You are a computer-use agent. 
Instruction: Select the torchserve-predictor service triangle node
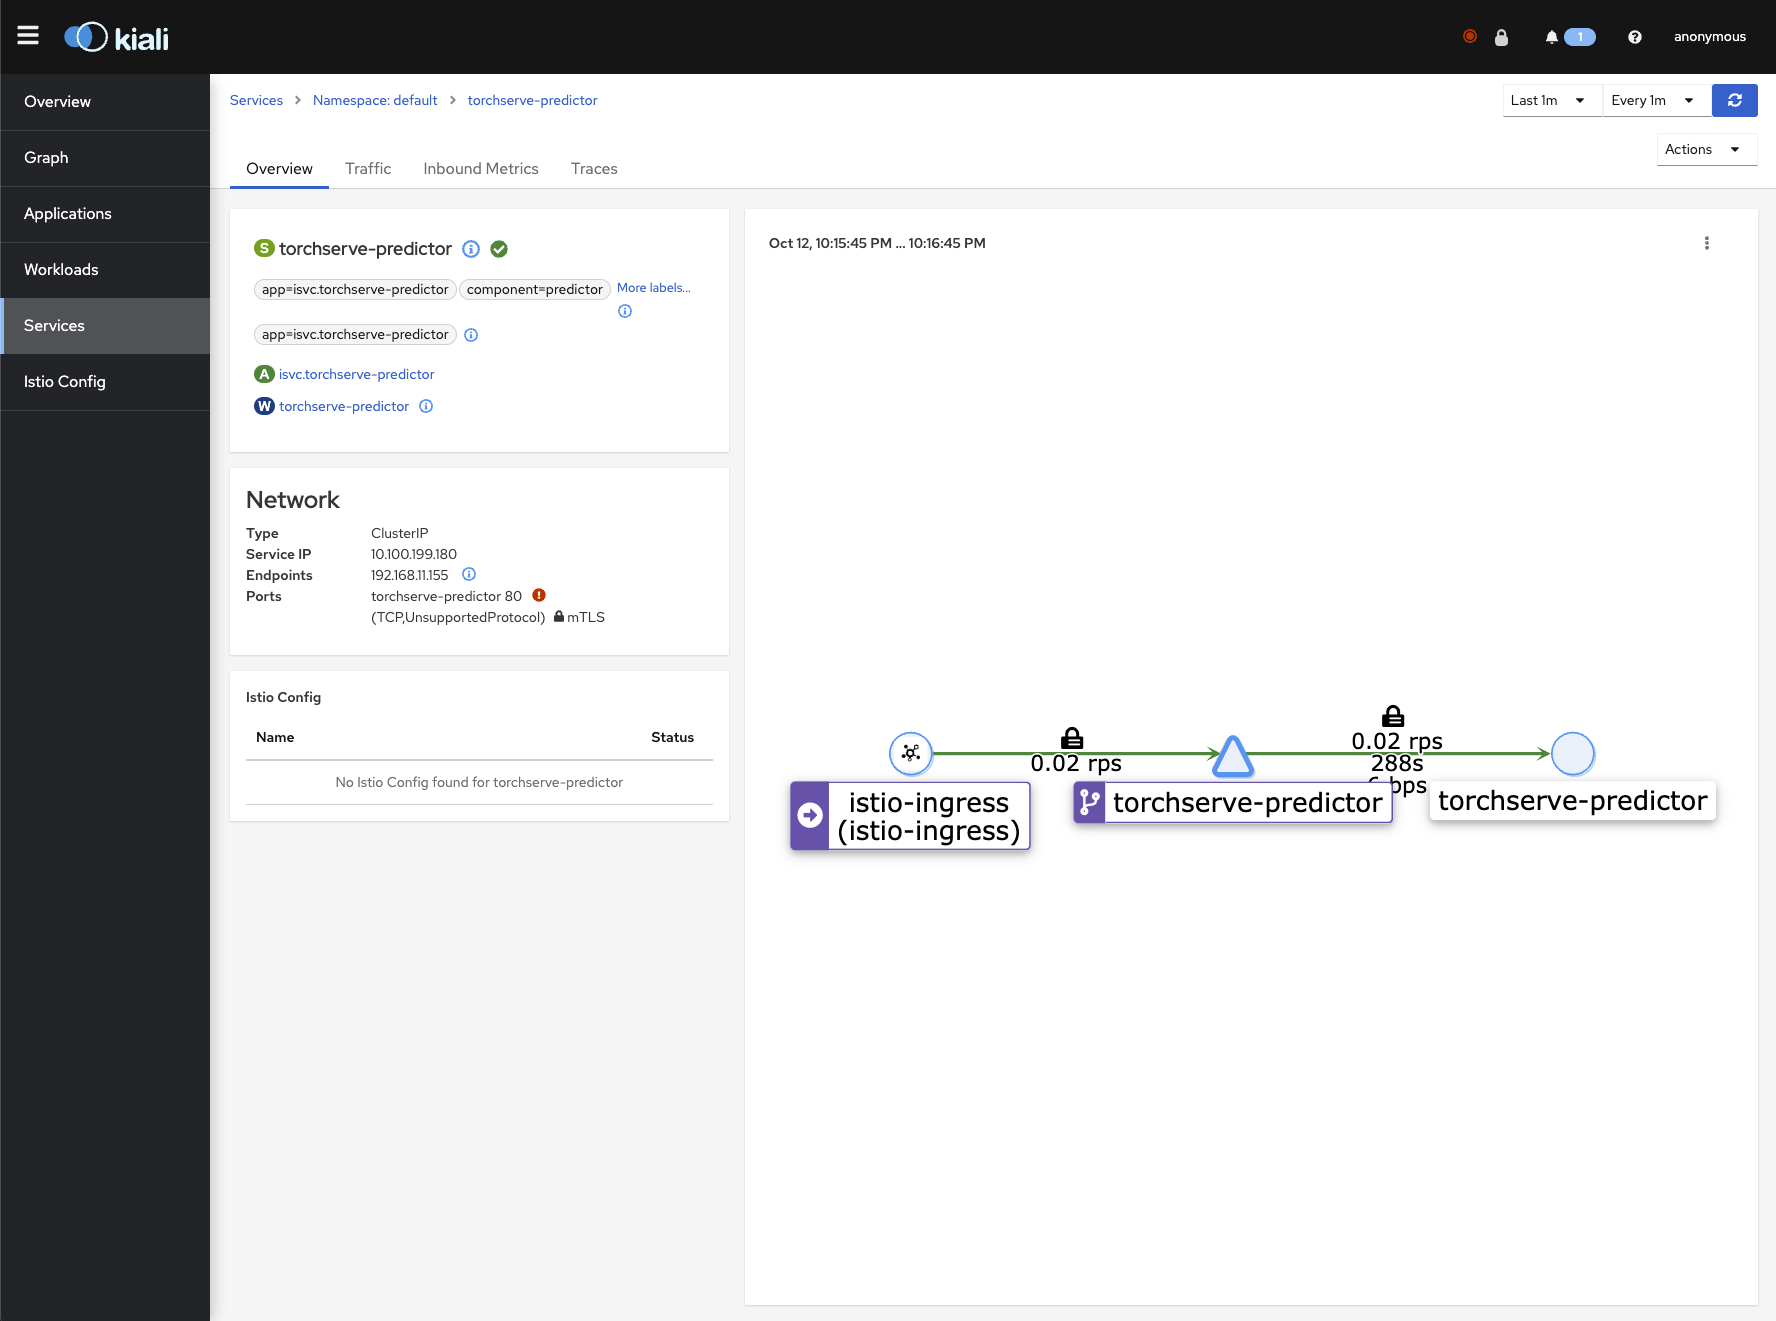[1233, 757]
